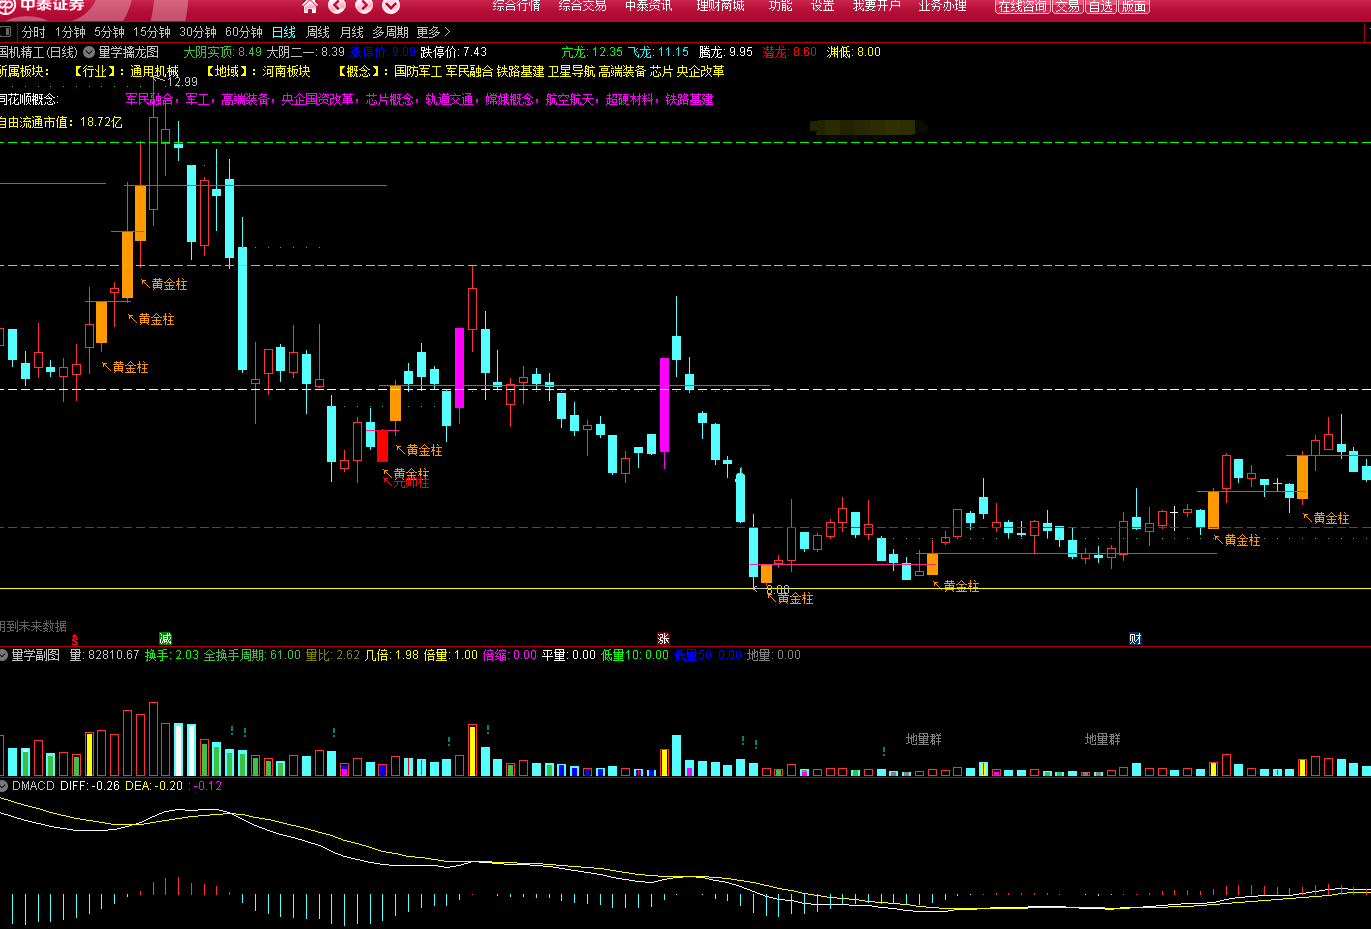
Task: Click the blue 财 marker icon
Action: [1135, 638]
